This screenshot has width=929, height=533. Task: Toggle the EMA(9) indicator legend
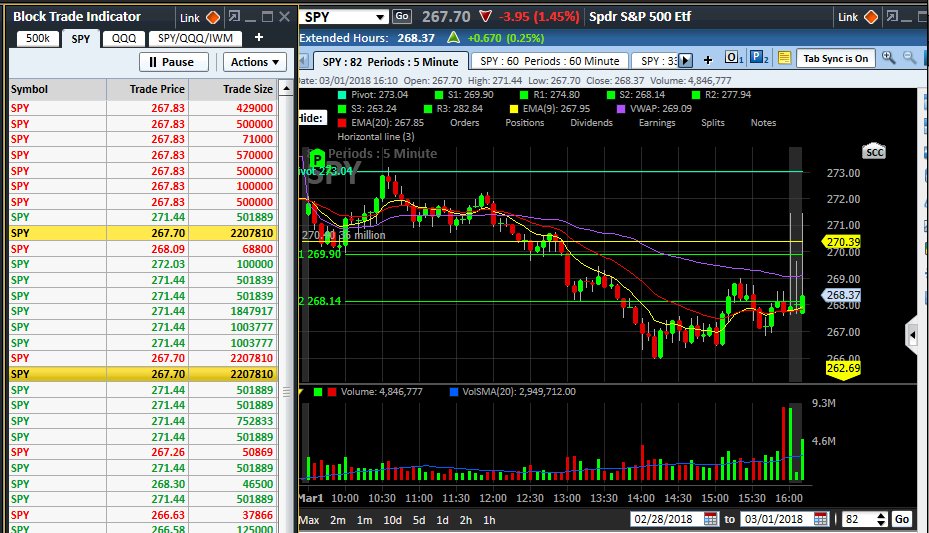[x=549, y=109]
